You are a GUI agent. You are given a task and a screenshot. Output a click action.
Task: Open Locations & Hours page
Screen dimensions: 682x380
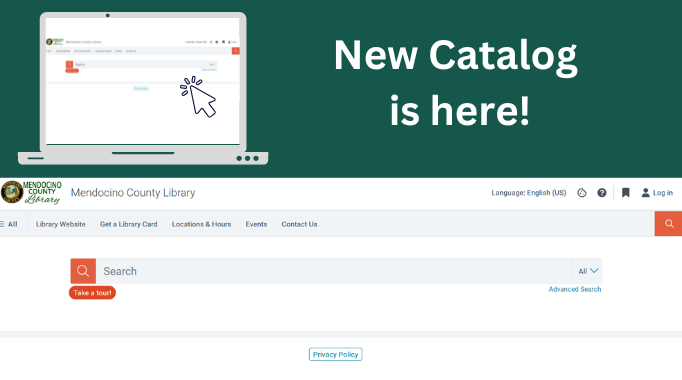pos(201,224)
